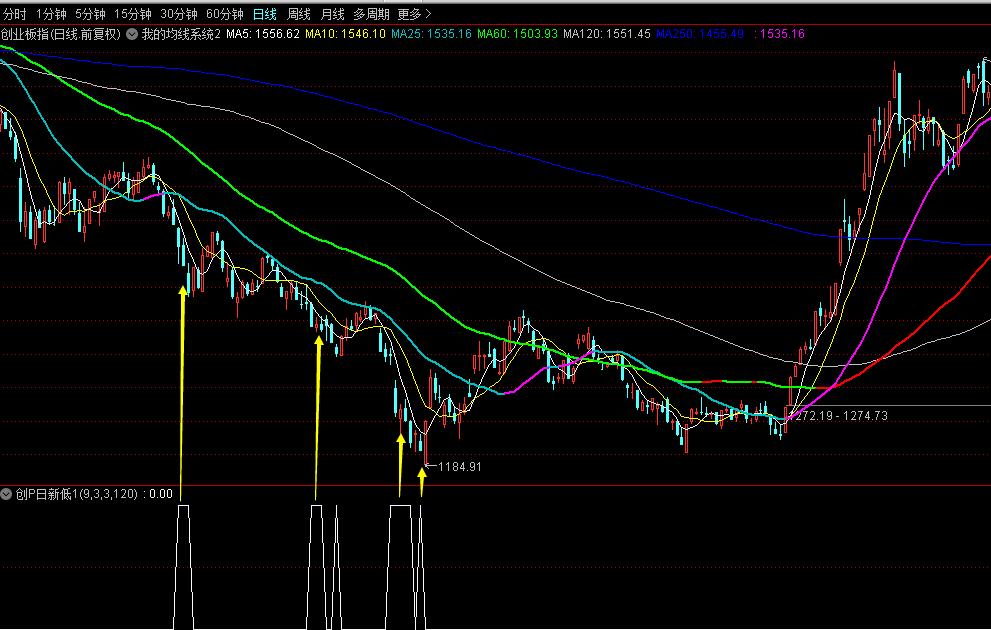
Task: Open the 60分钟 chart period
Action: [x=224, y=14]
